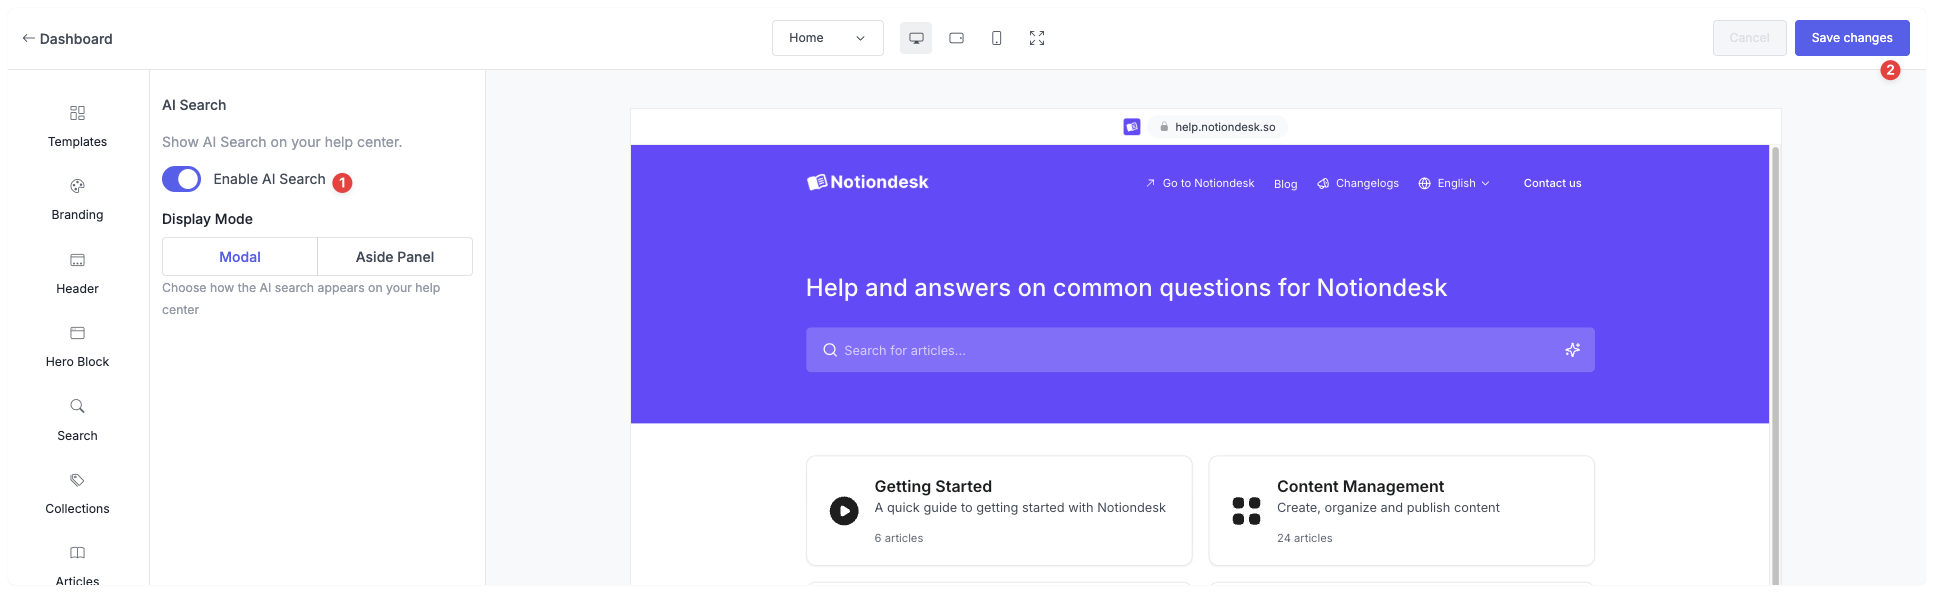This screenshot has width=1934, height=593.
Task: Disable the Enable AI Search toggle
Action: (x=182, y=179)
